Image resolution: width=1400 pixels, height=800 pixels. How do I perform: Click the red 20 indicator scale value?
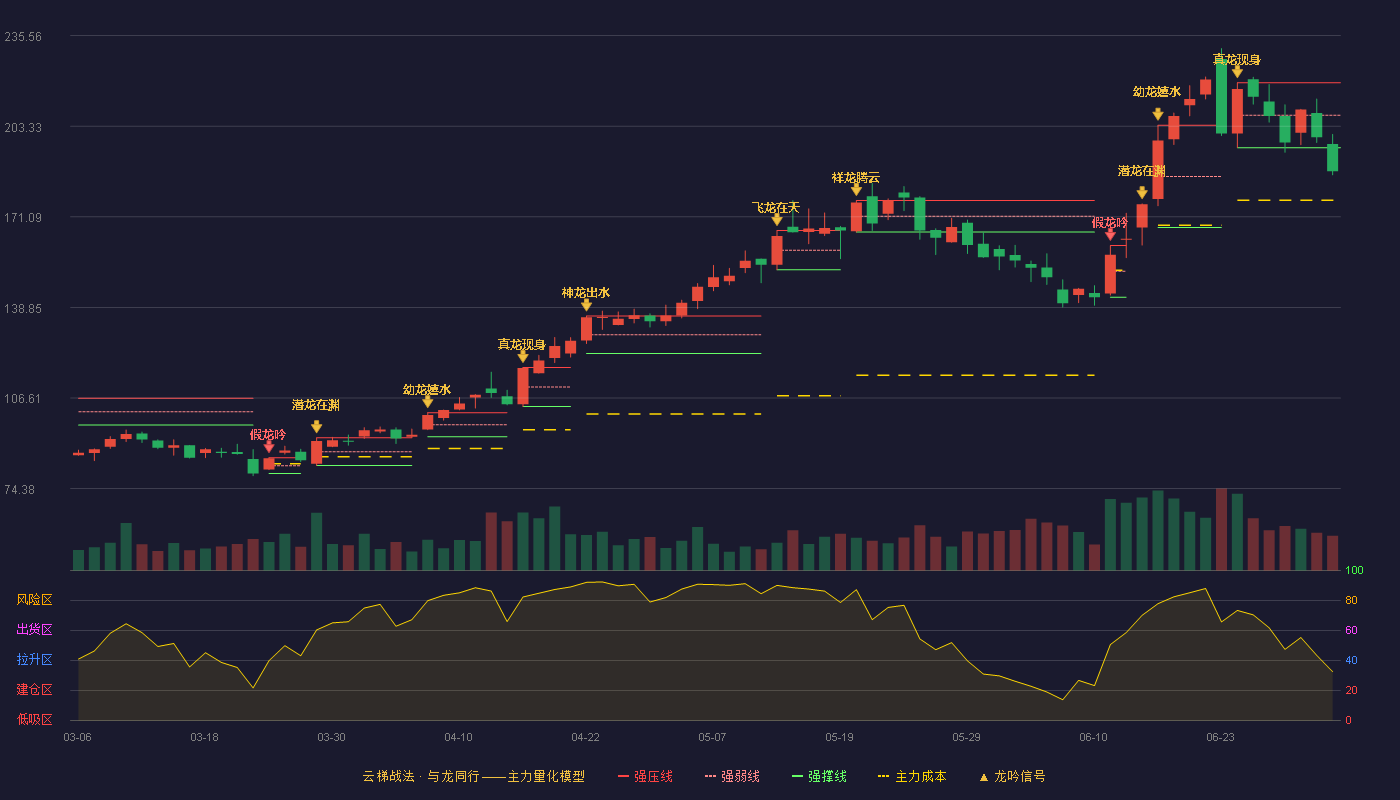1351,691
